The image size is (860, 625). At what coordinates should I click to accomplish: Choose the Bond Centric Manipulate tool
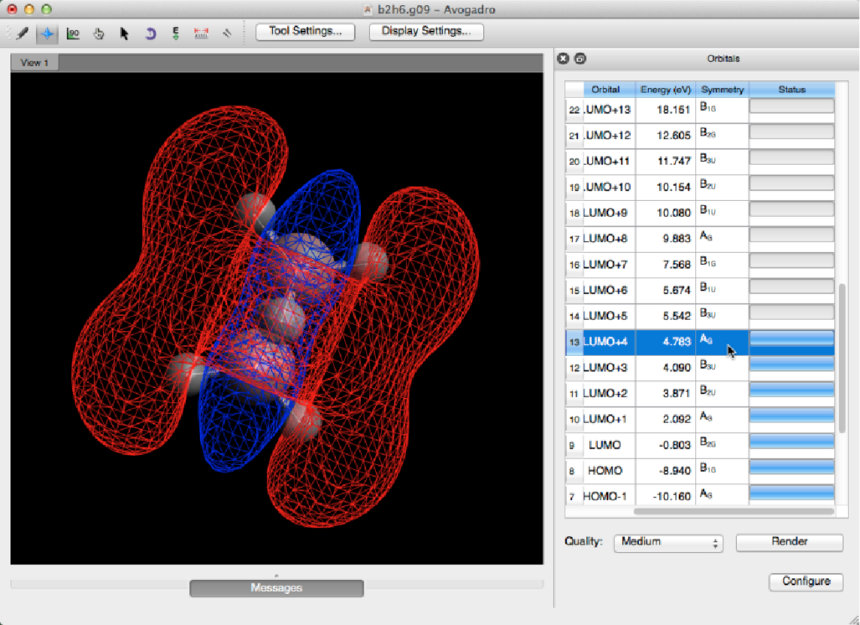pos(73,33)
